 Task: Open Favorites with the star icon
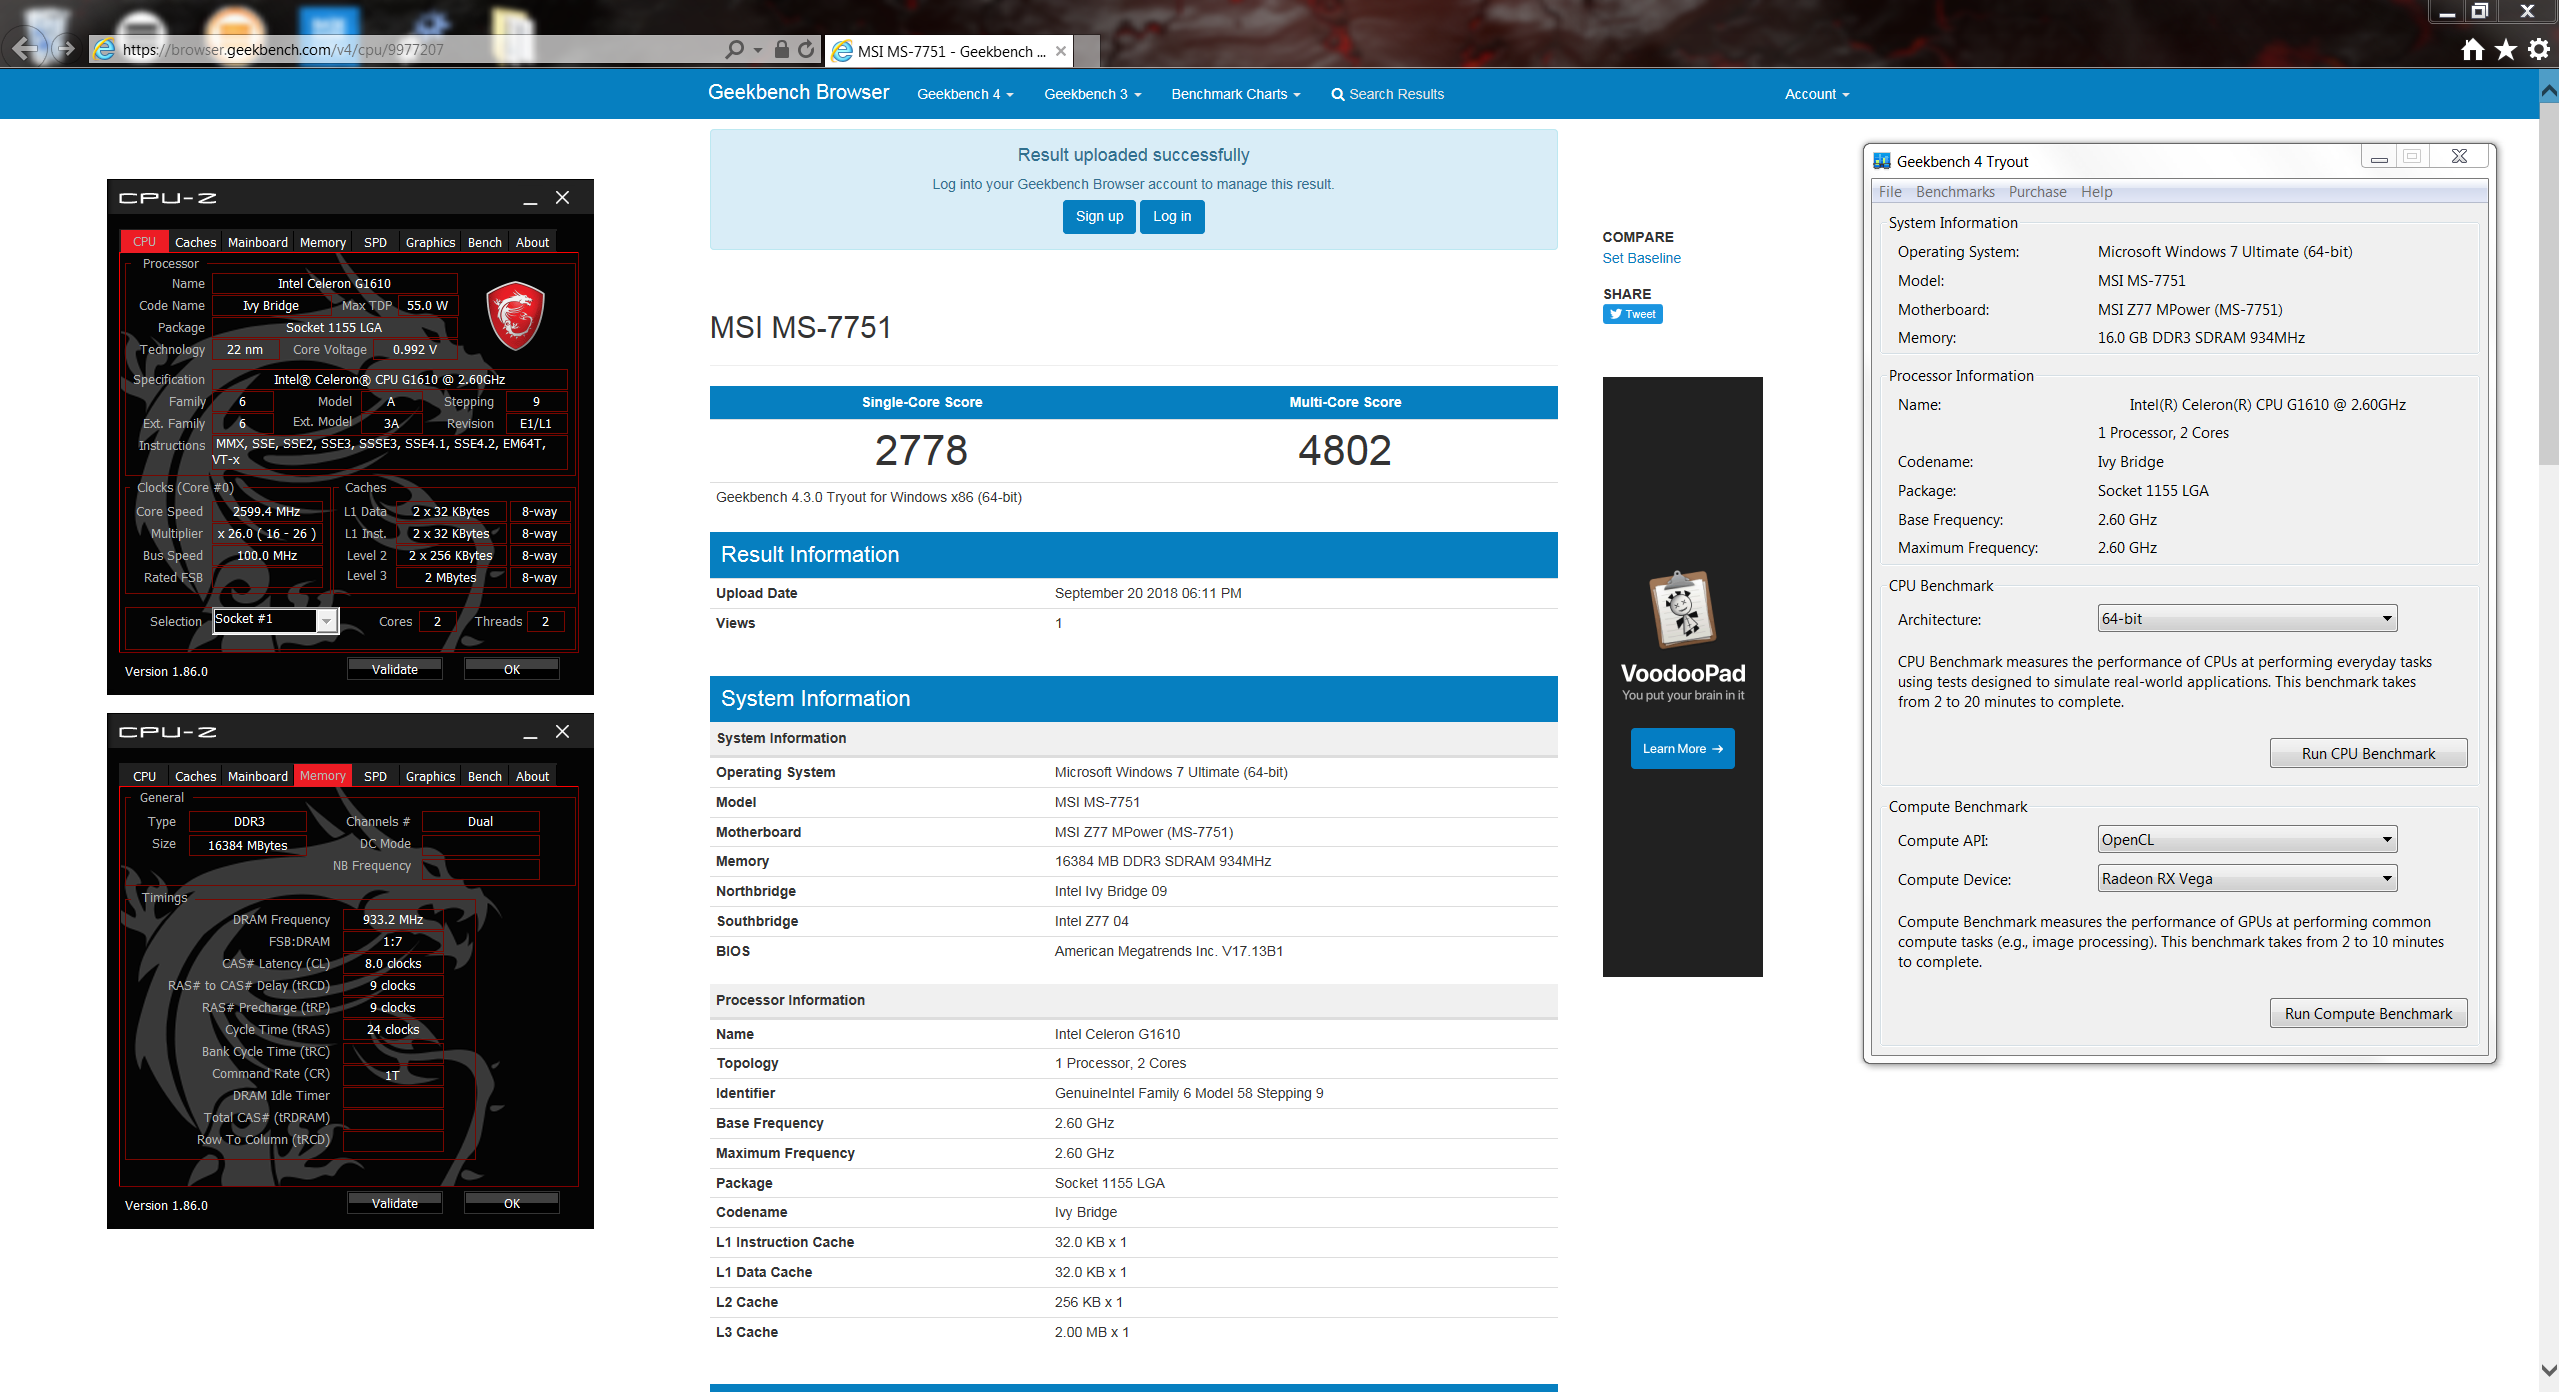tap(2506, 50)
